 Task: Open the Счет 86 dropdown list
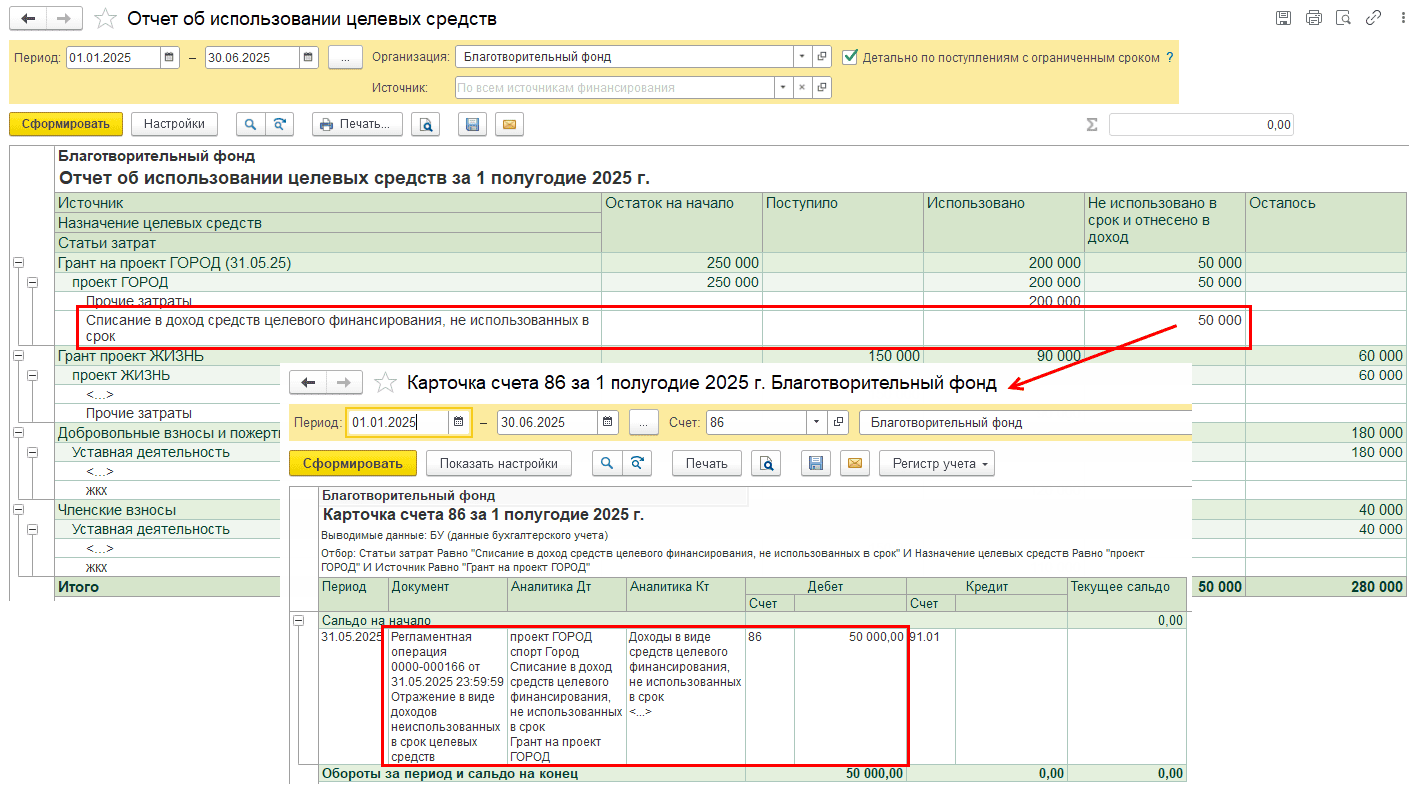click(x=817, y=422)
